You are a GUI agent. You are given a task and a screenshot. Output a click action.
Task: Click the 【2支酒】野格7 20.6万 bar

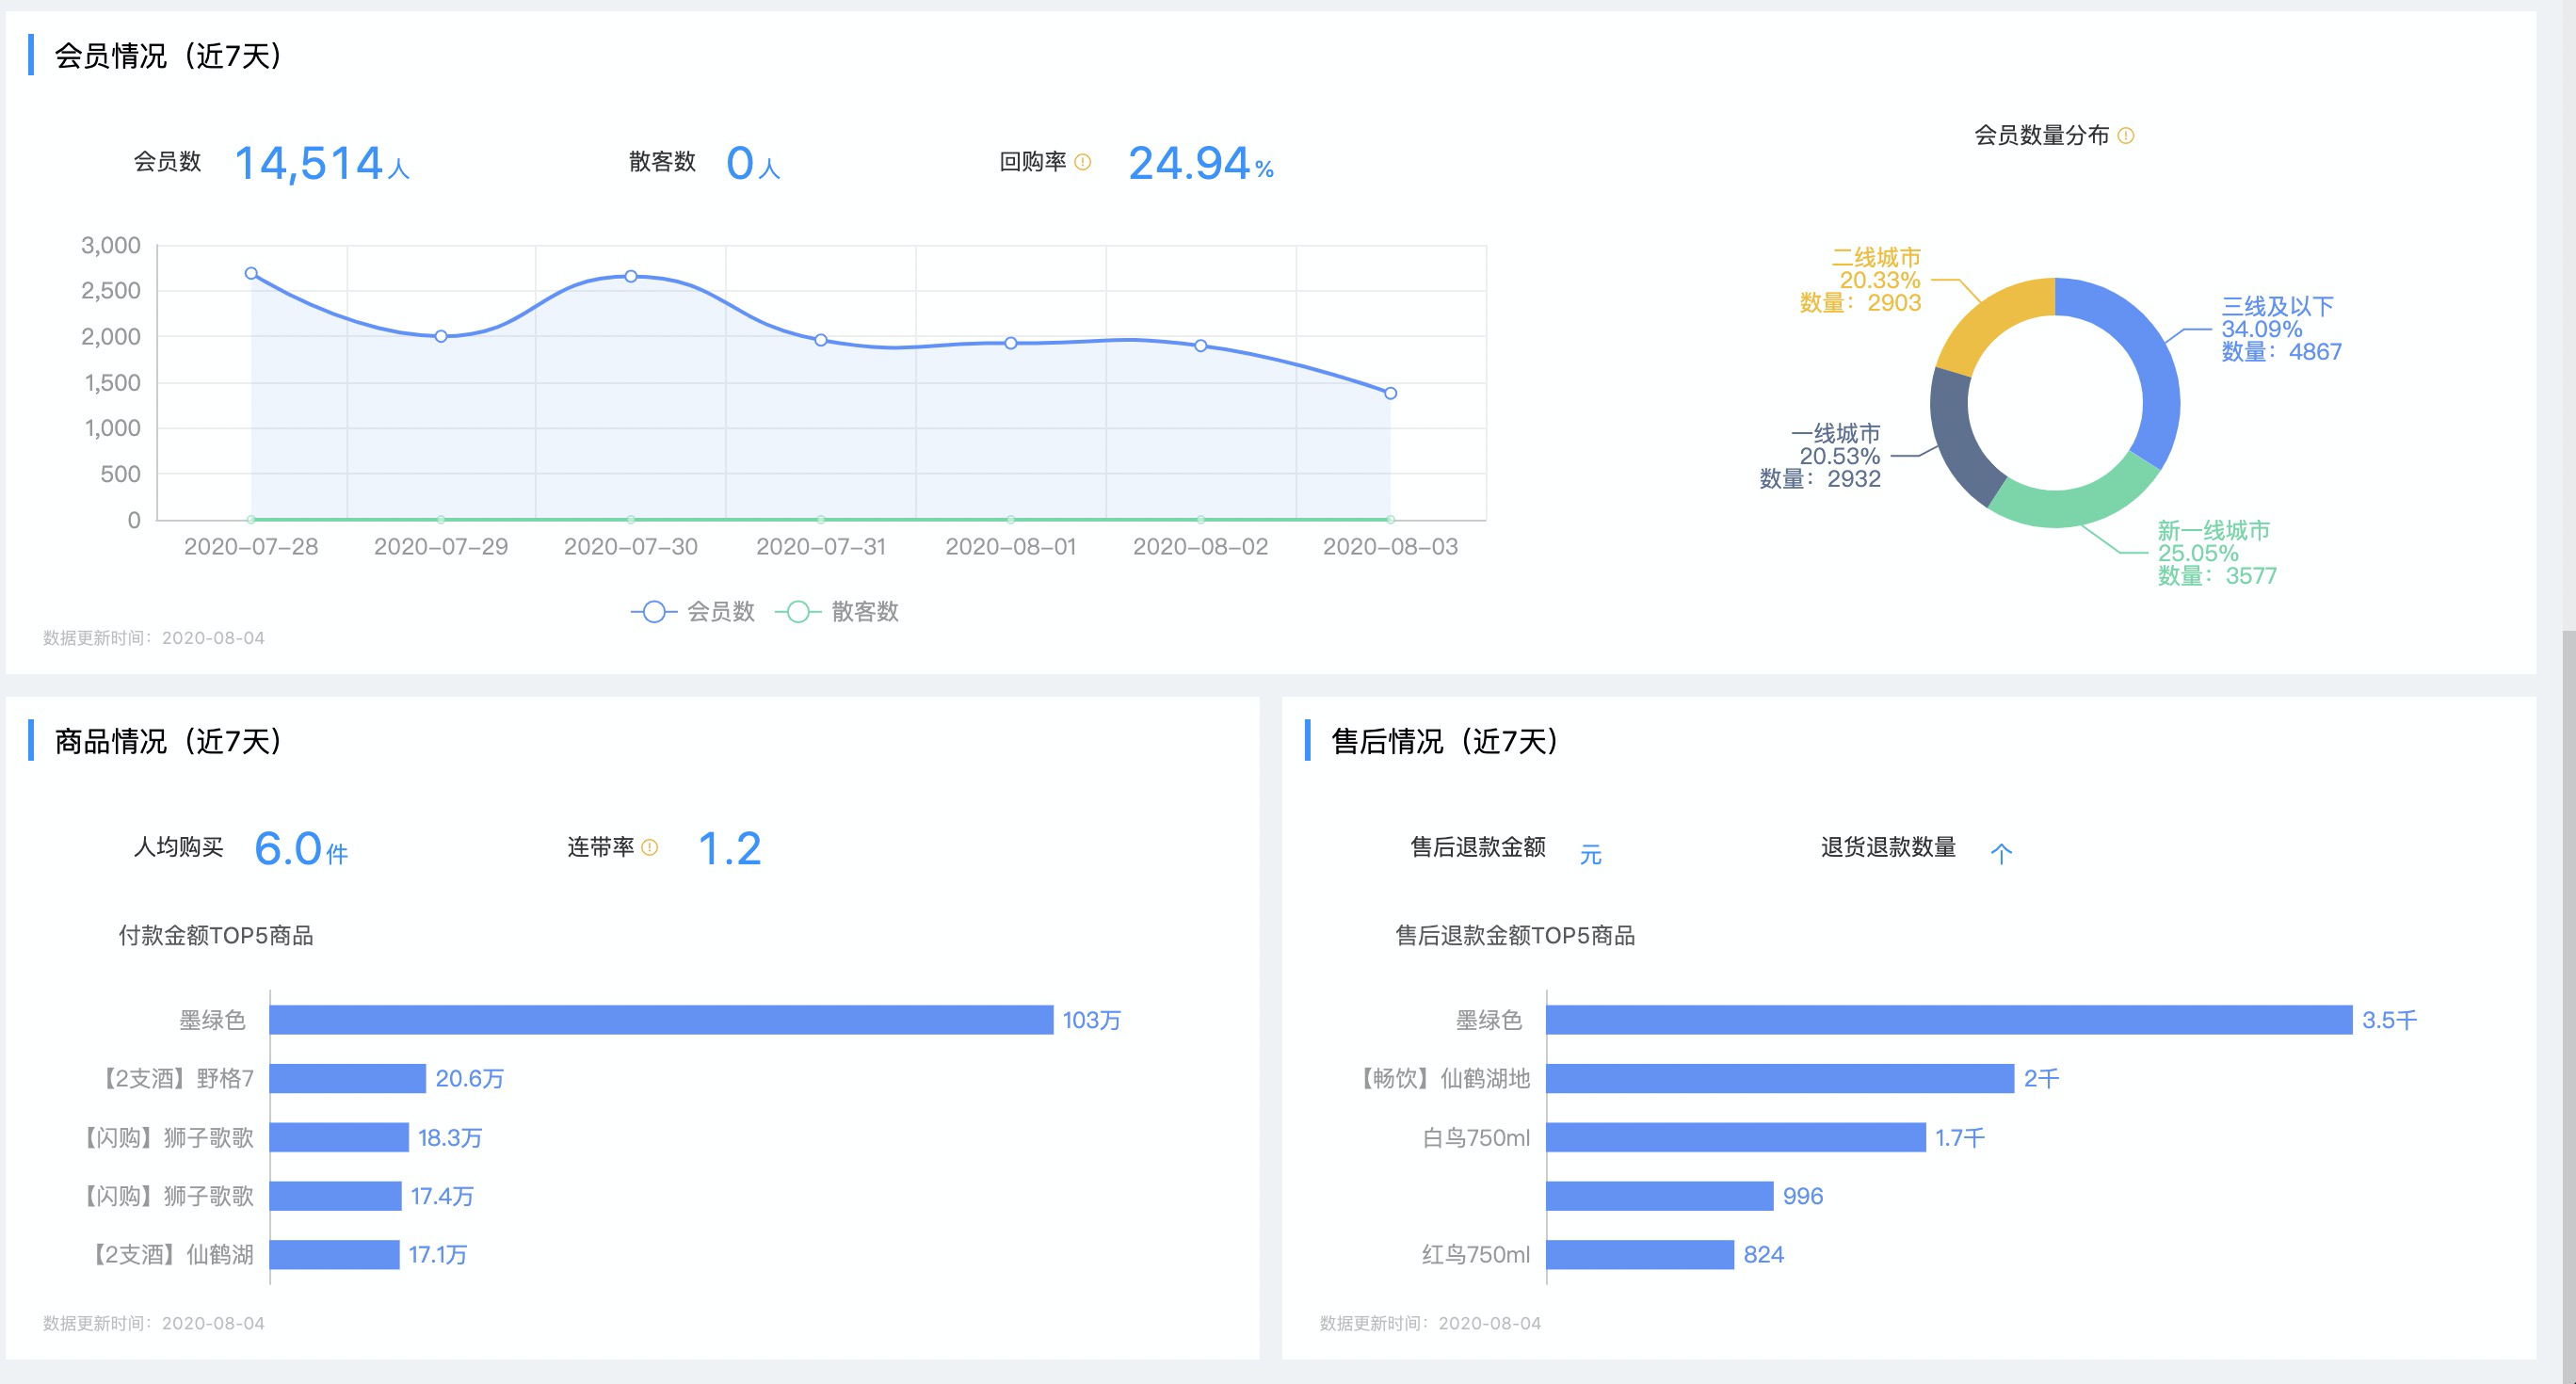348,1078
